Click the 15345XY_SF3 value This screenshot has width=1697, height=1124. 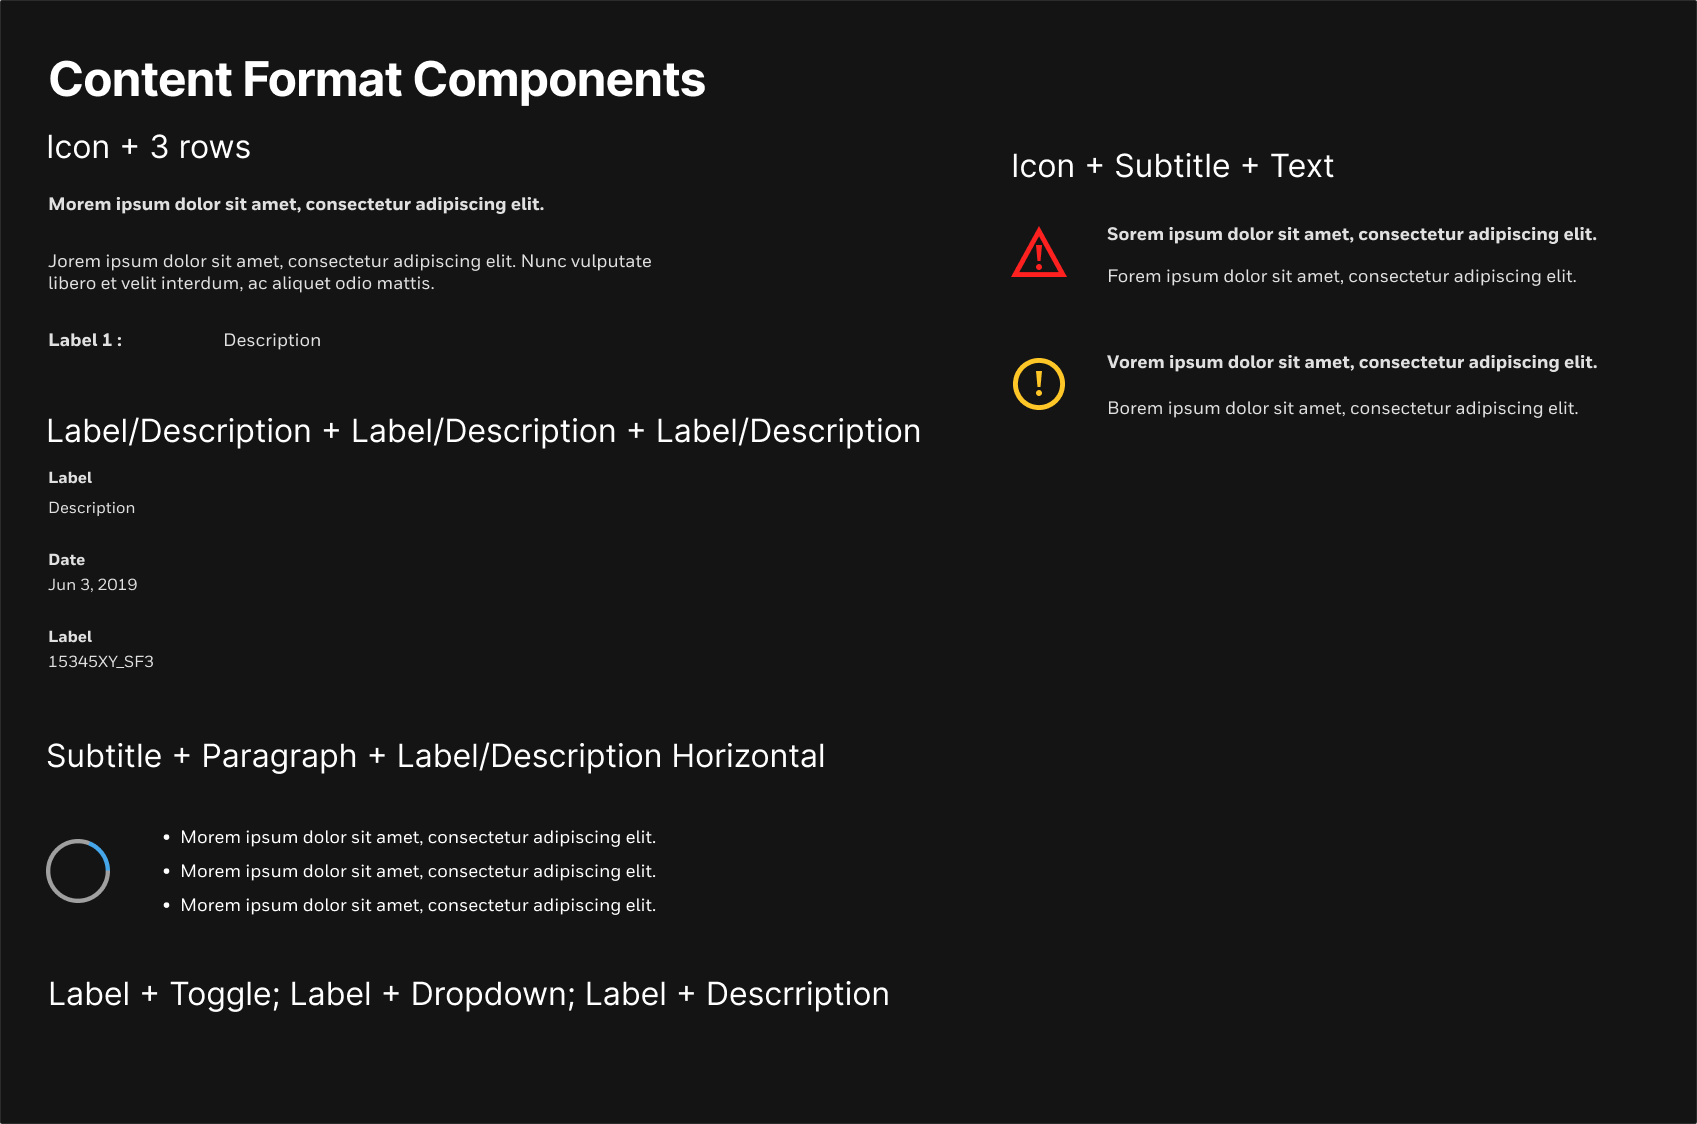pyautogui.click(x=101, y=662)
